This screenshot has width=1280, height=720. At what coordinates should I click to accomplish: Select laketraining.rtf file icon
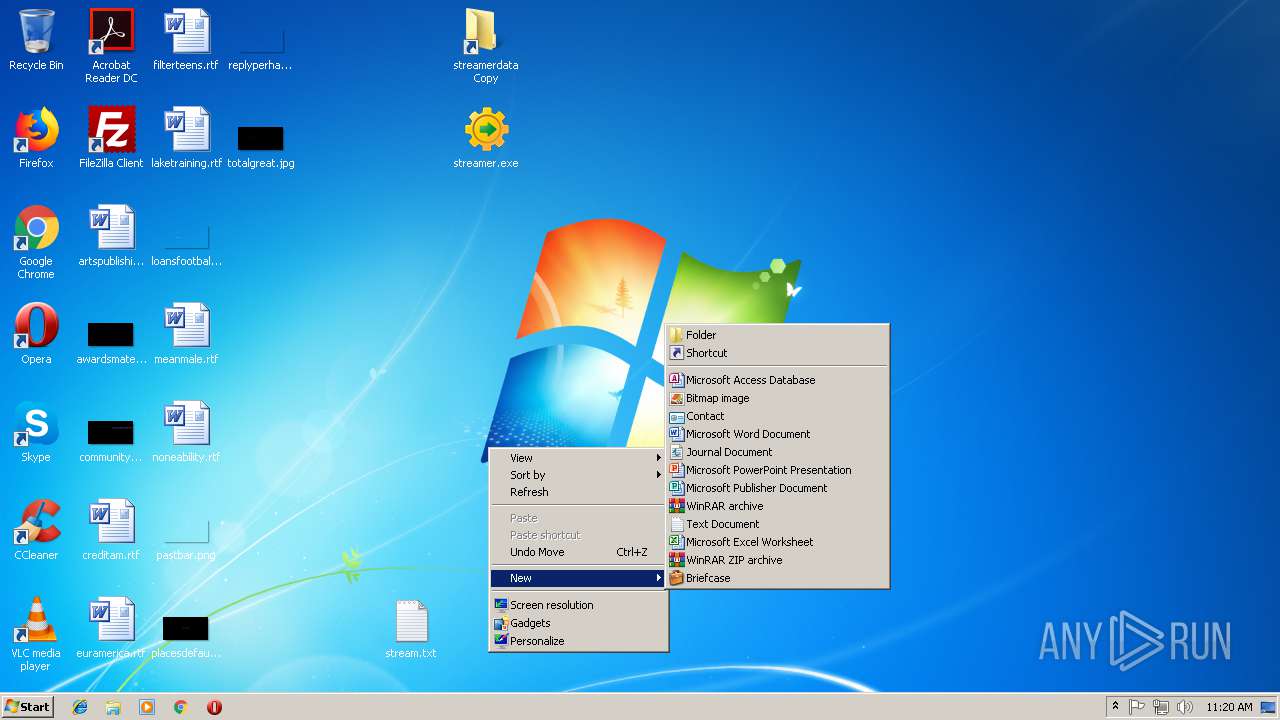(x=186, y=138)
